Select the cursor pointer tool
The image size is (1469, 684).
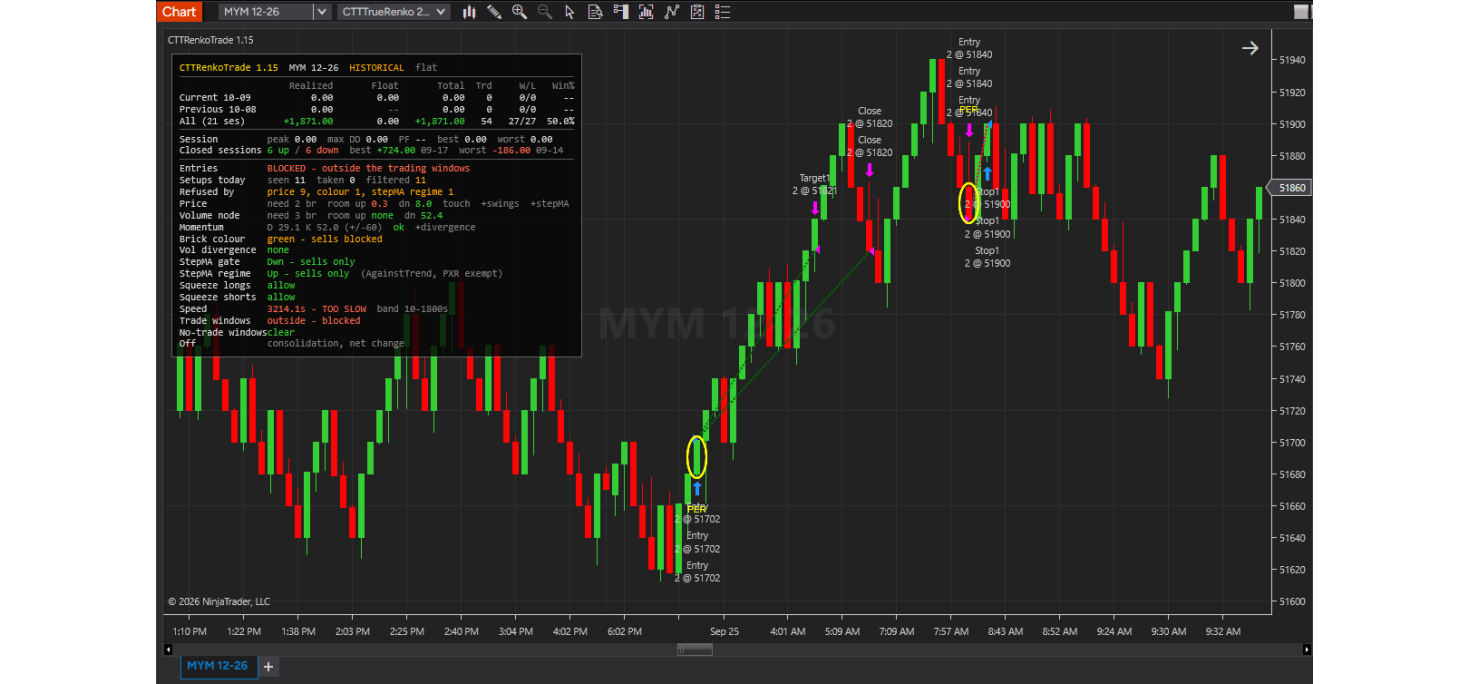pyautogui.click(x=570, y=12)
